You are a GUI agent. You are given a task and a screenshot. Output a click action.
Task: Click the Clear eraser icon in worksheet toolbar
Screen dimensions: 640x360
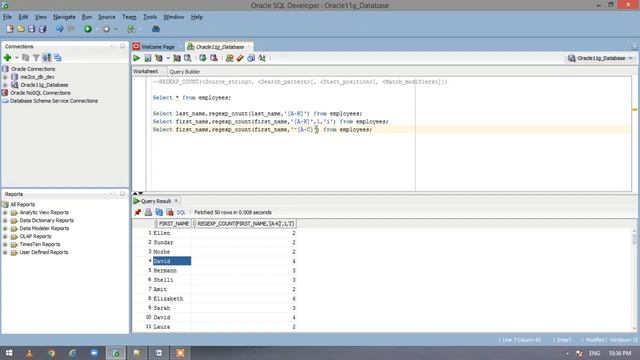240,58
